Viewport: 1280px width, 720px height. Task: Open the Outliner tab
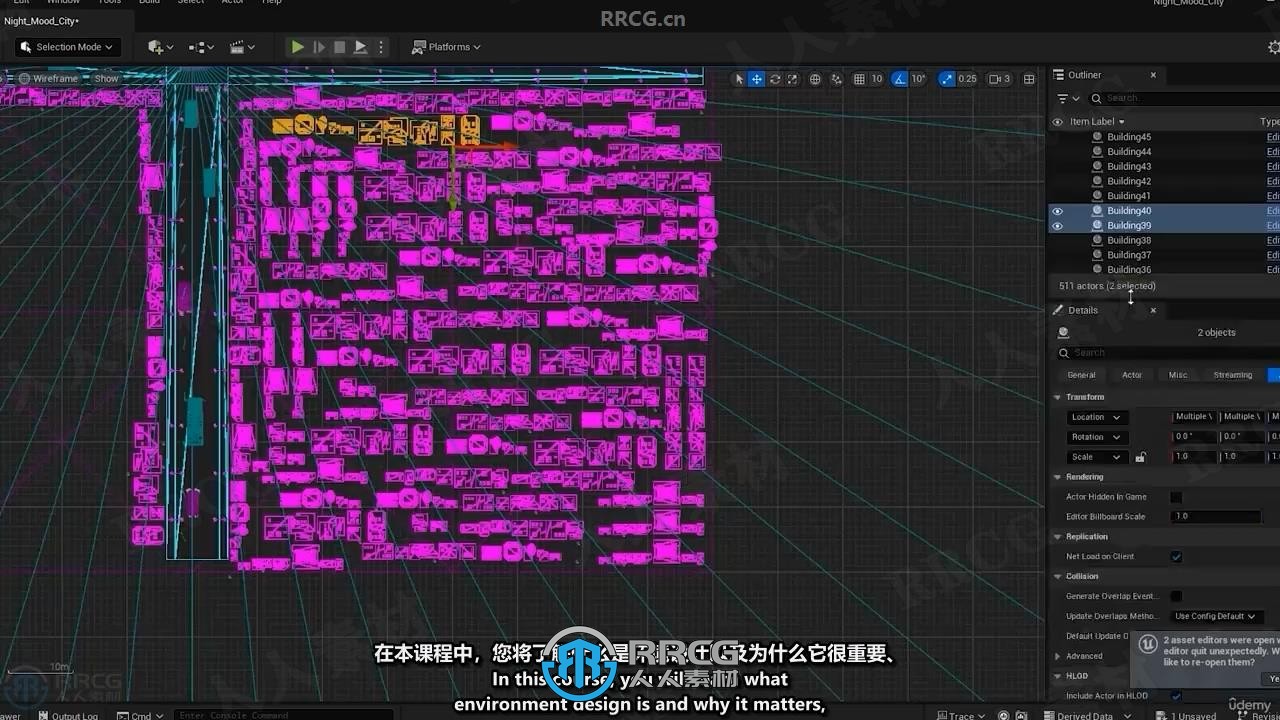coord(1084,75)
